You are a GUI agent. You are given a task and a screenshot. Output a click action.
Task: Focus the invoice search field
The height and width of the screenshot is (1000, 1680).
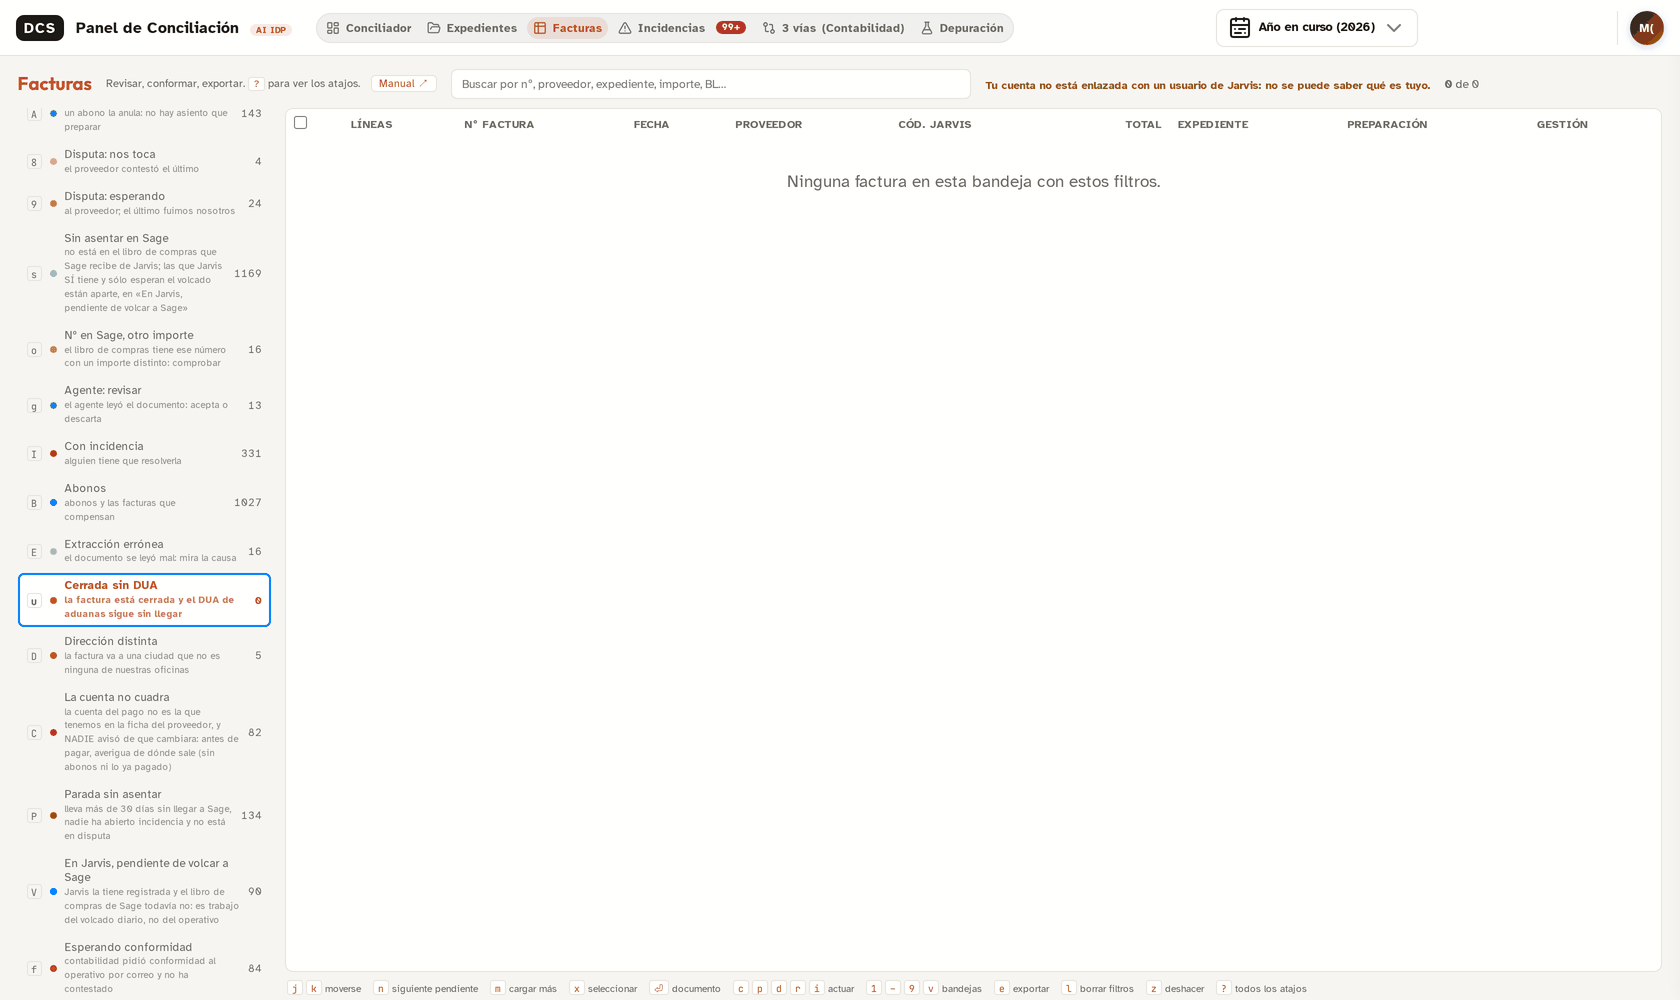click(710, 84)
